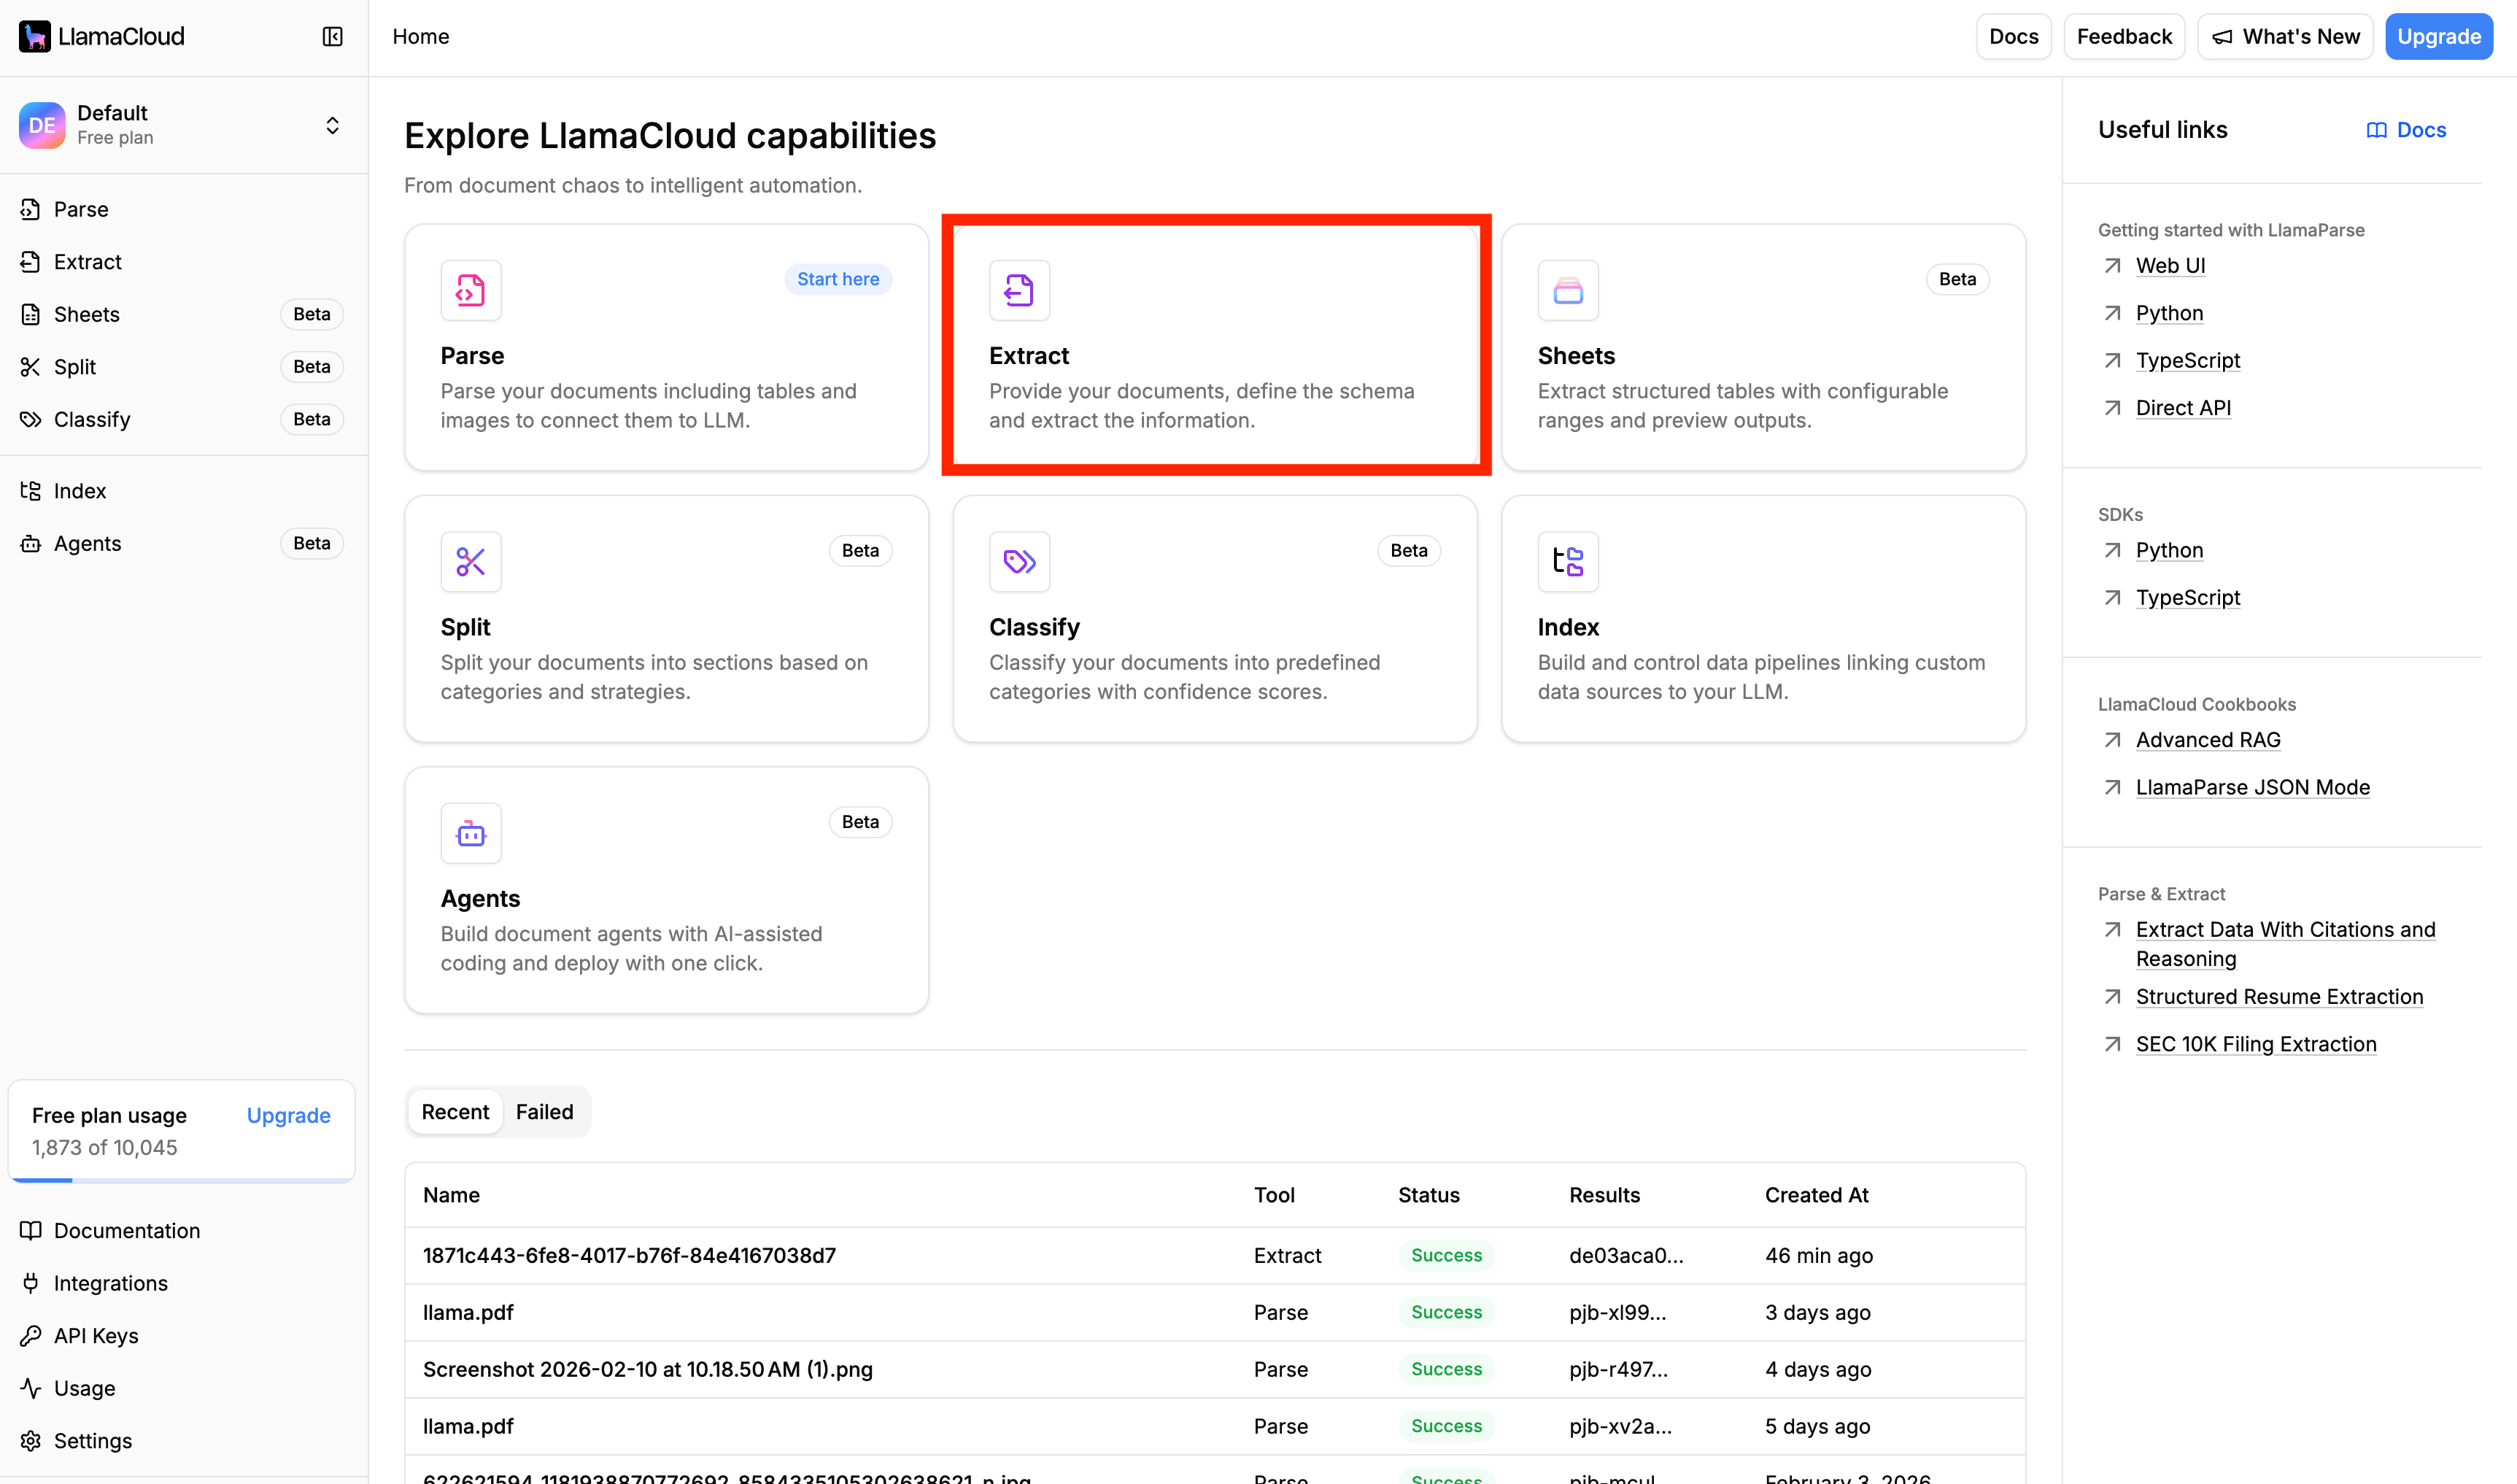Screen dimensions: 2517x1484
Task: Collapse the sidebar with the panel icon
Action: [x=333, y=37]
